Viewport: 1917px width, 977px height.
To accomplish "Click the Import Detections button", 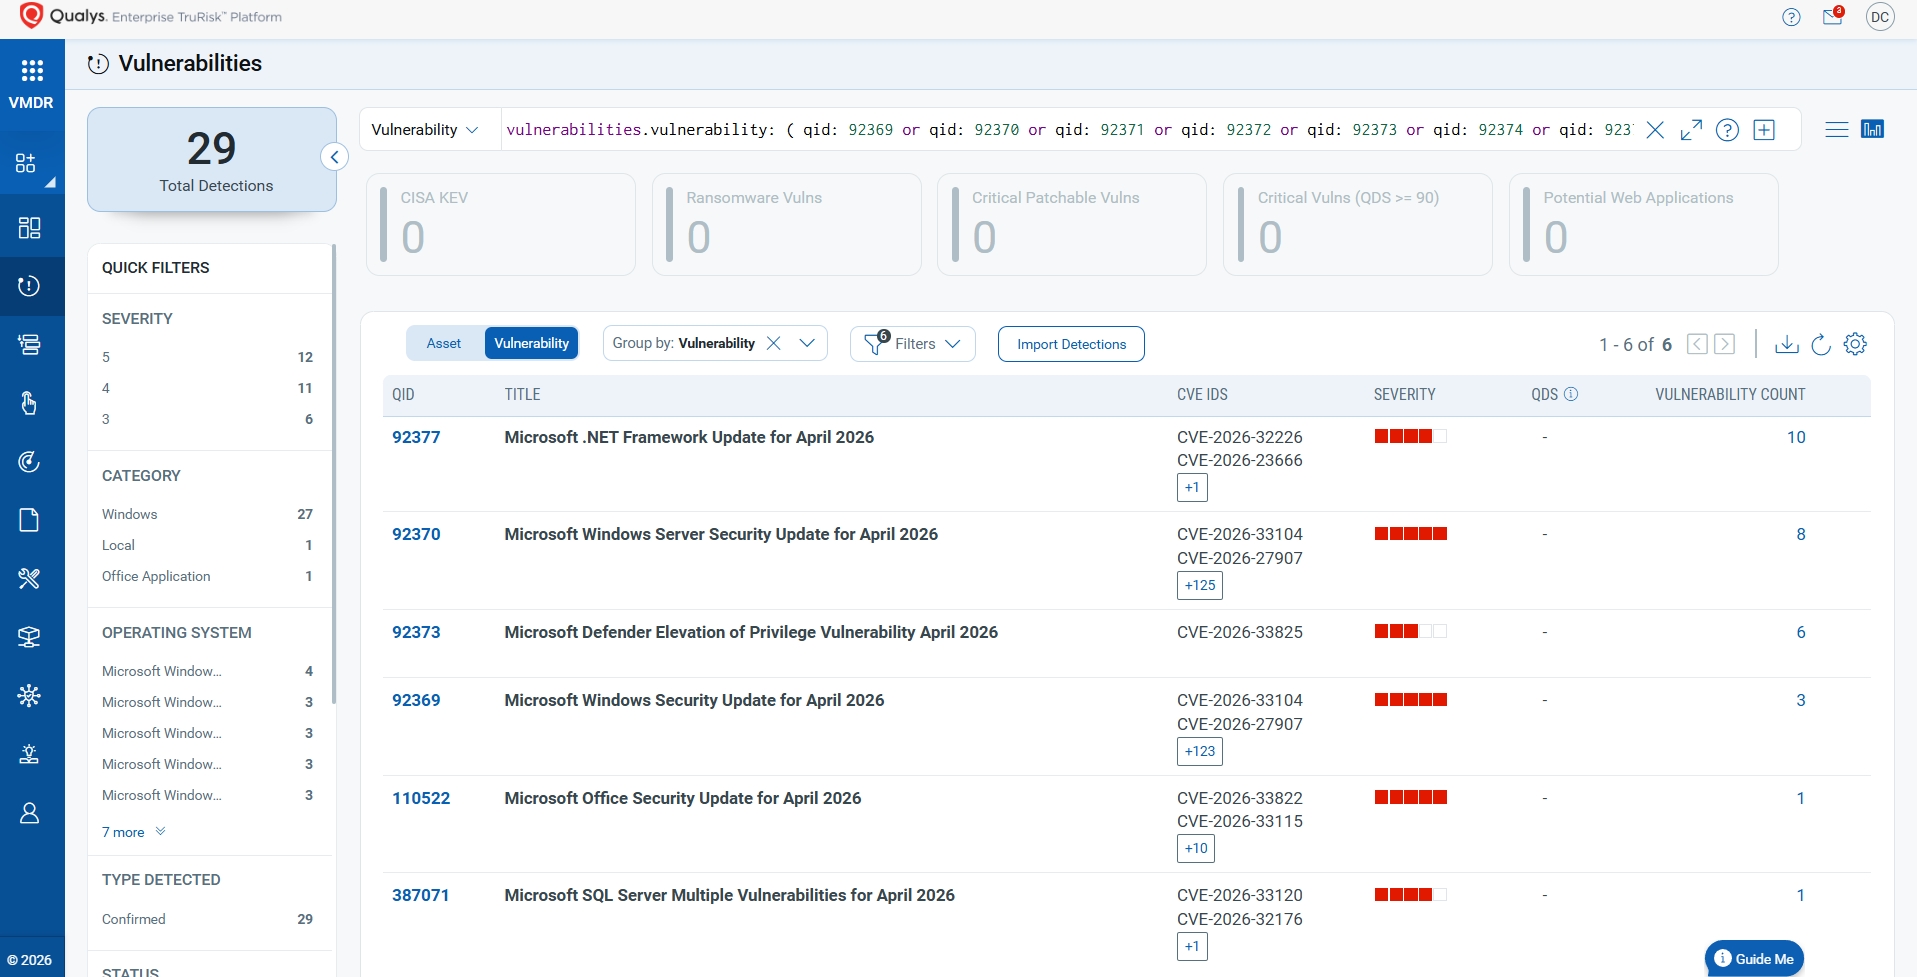I will (1071, 344).
